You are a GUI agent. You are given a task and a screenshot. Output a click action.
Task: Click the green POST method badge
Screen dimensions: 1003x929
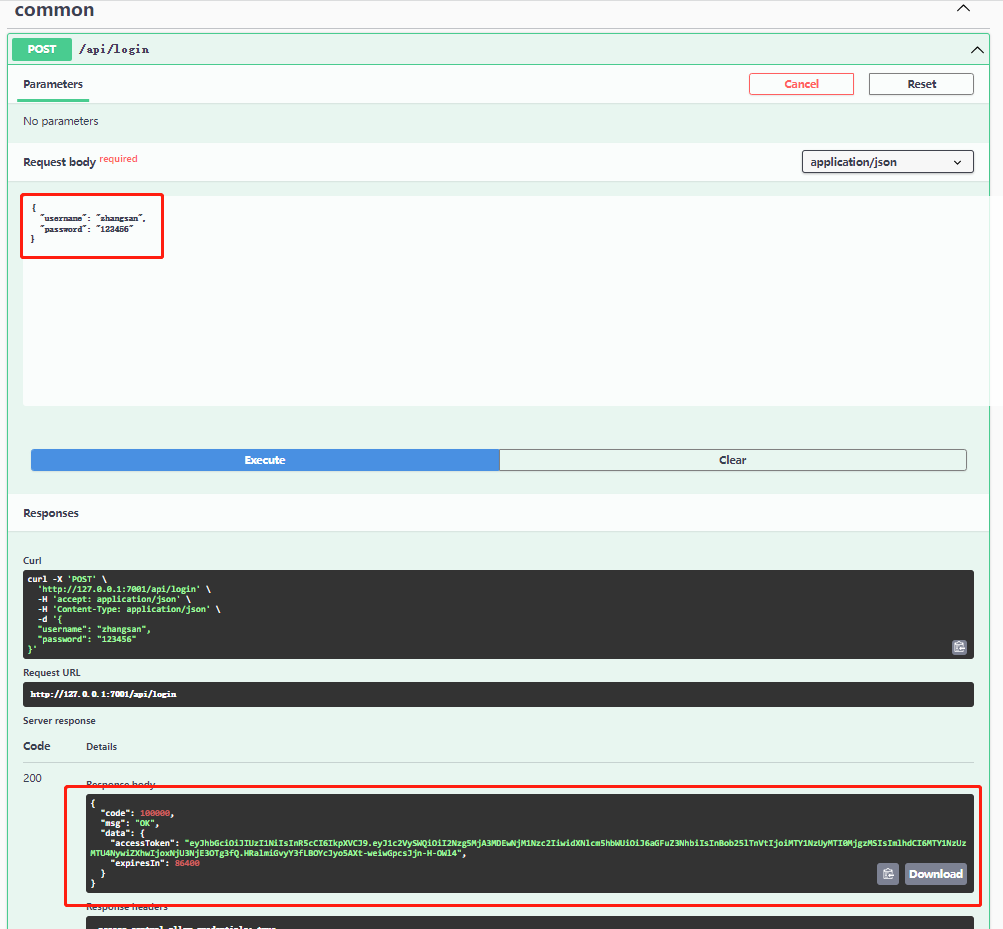coord(42,49)
